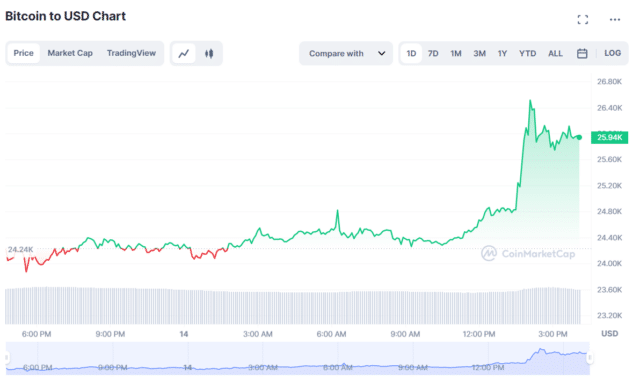This screenshot has width=640, height=382.
Task: Select the 1M time range
Action: point(456,53)
